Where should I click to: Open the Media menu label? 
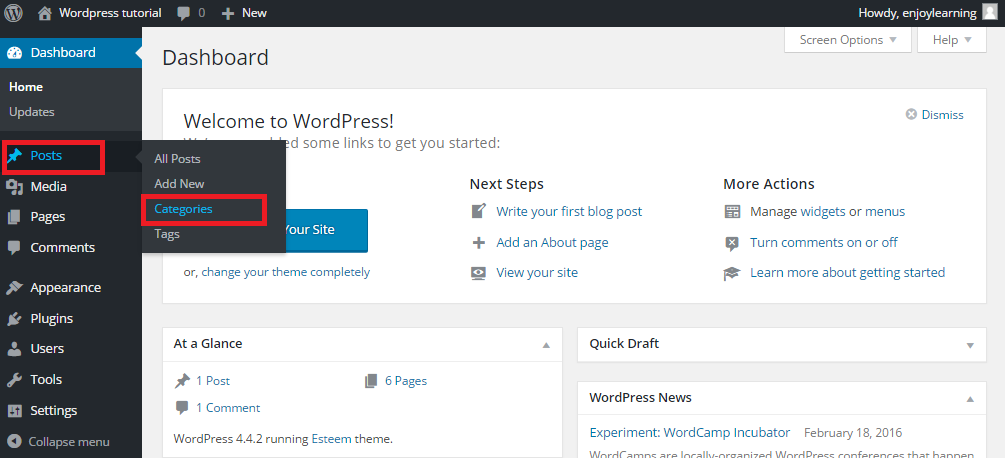[49, 187]
